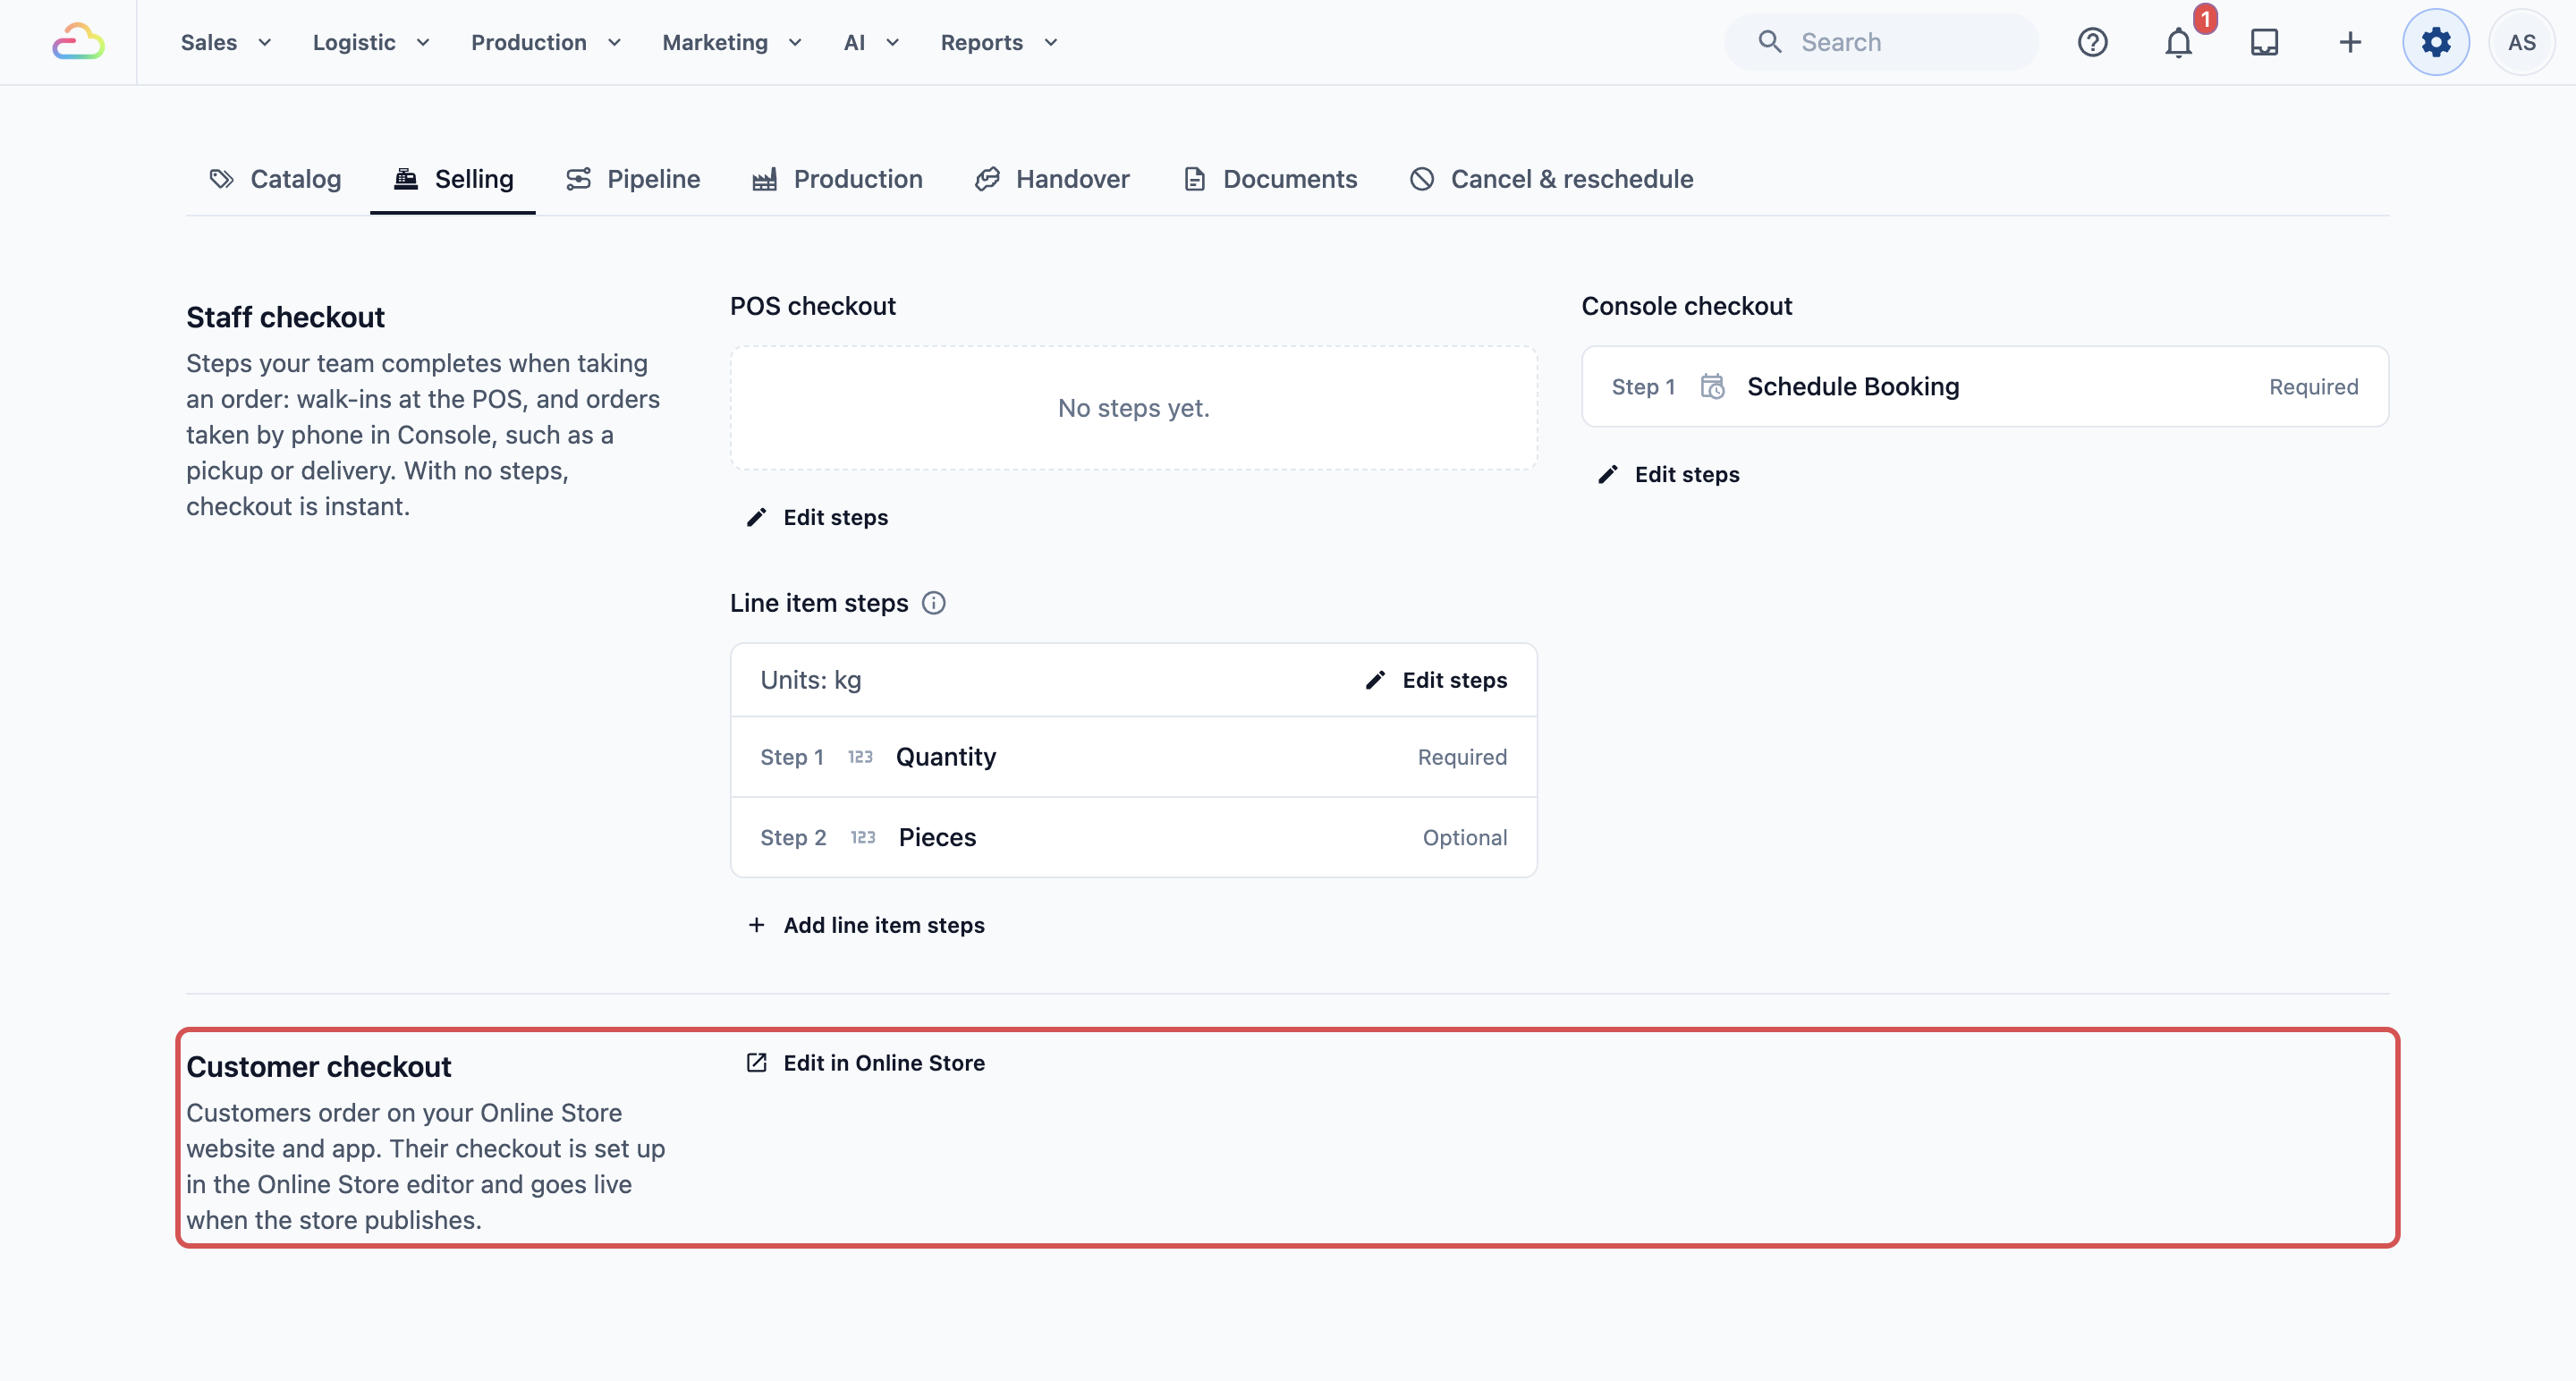Screen dimensions: 2576x1381
Task: Click Edit steps for Units: kg
Action: tap(1436, 680)
